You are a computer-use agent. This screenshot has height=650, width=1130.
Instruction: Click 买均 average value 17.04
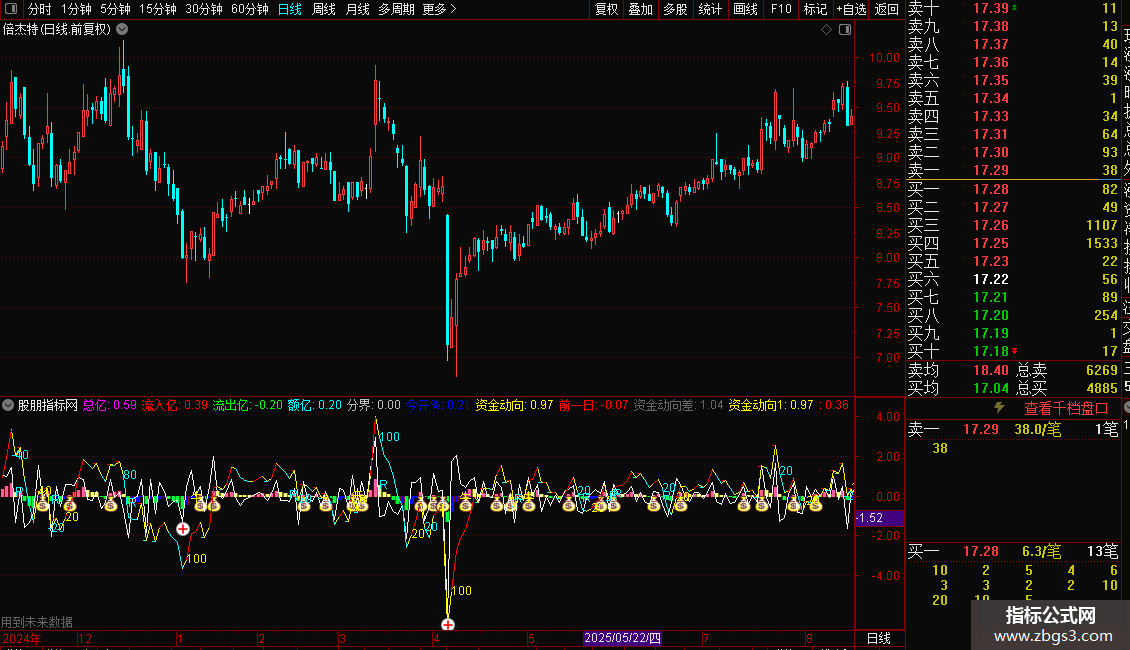click(991, 388)
